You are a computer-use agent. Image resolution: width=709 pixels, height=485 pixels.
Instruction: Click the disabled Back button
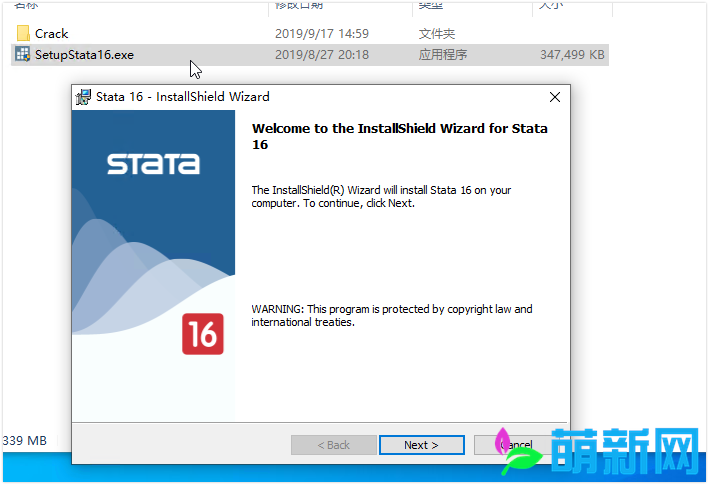point(334,445)
